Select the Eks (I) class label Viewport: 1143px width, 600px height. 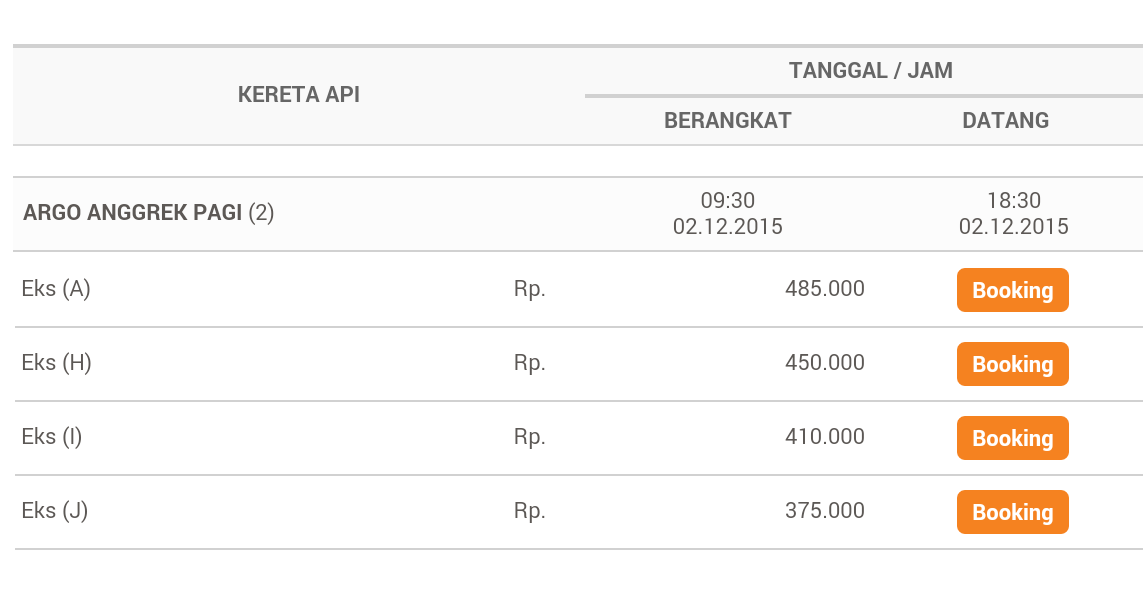tap(50, 437)
